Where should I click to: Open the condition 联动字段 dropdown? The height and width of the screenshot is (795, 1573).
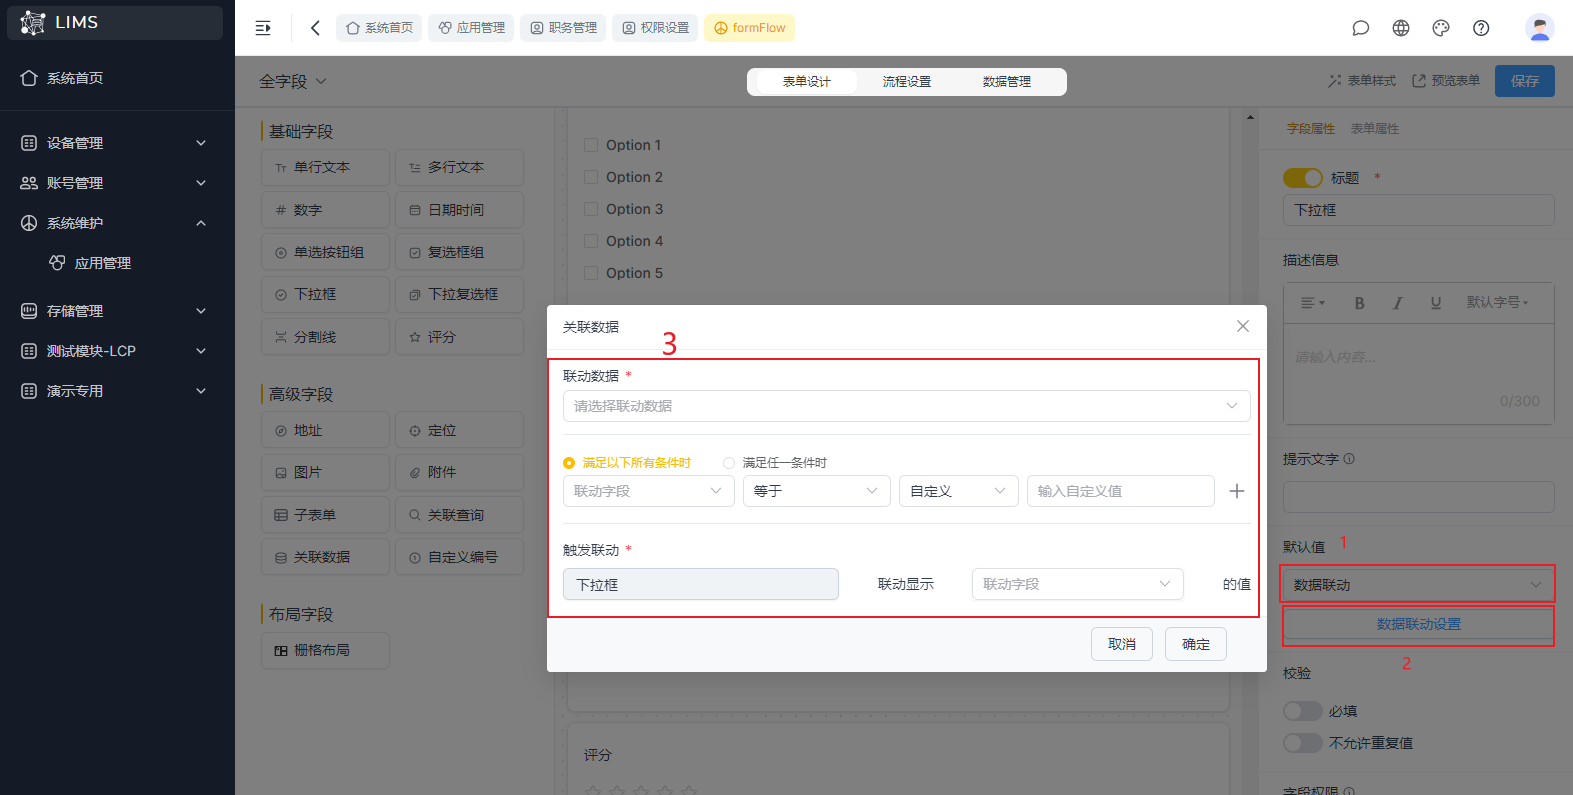[648, 491]
